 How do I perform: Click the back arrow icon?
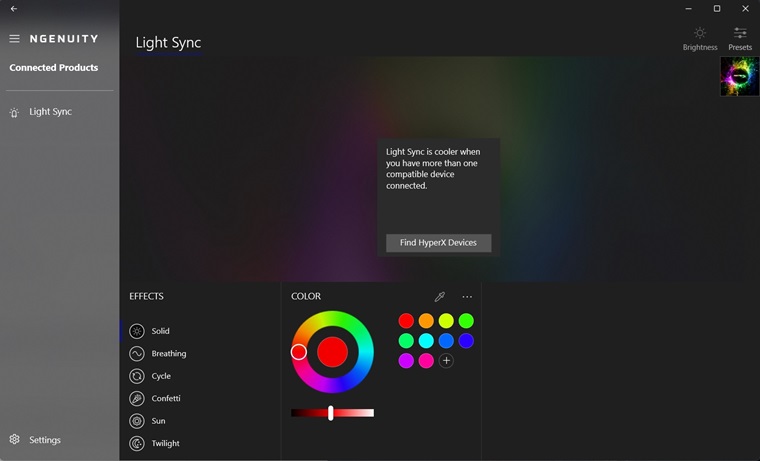(x=14, y=8)
